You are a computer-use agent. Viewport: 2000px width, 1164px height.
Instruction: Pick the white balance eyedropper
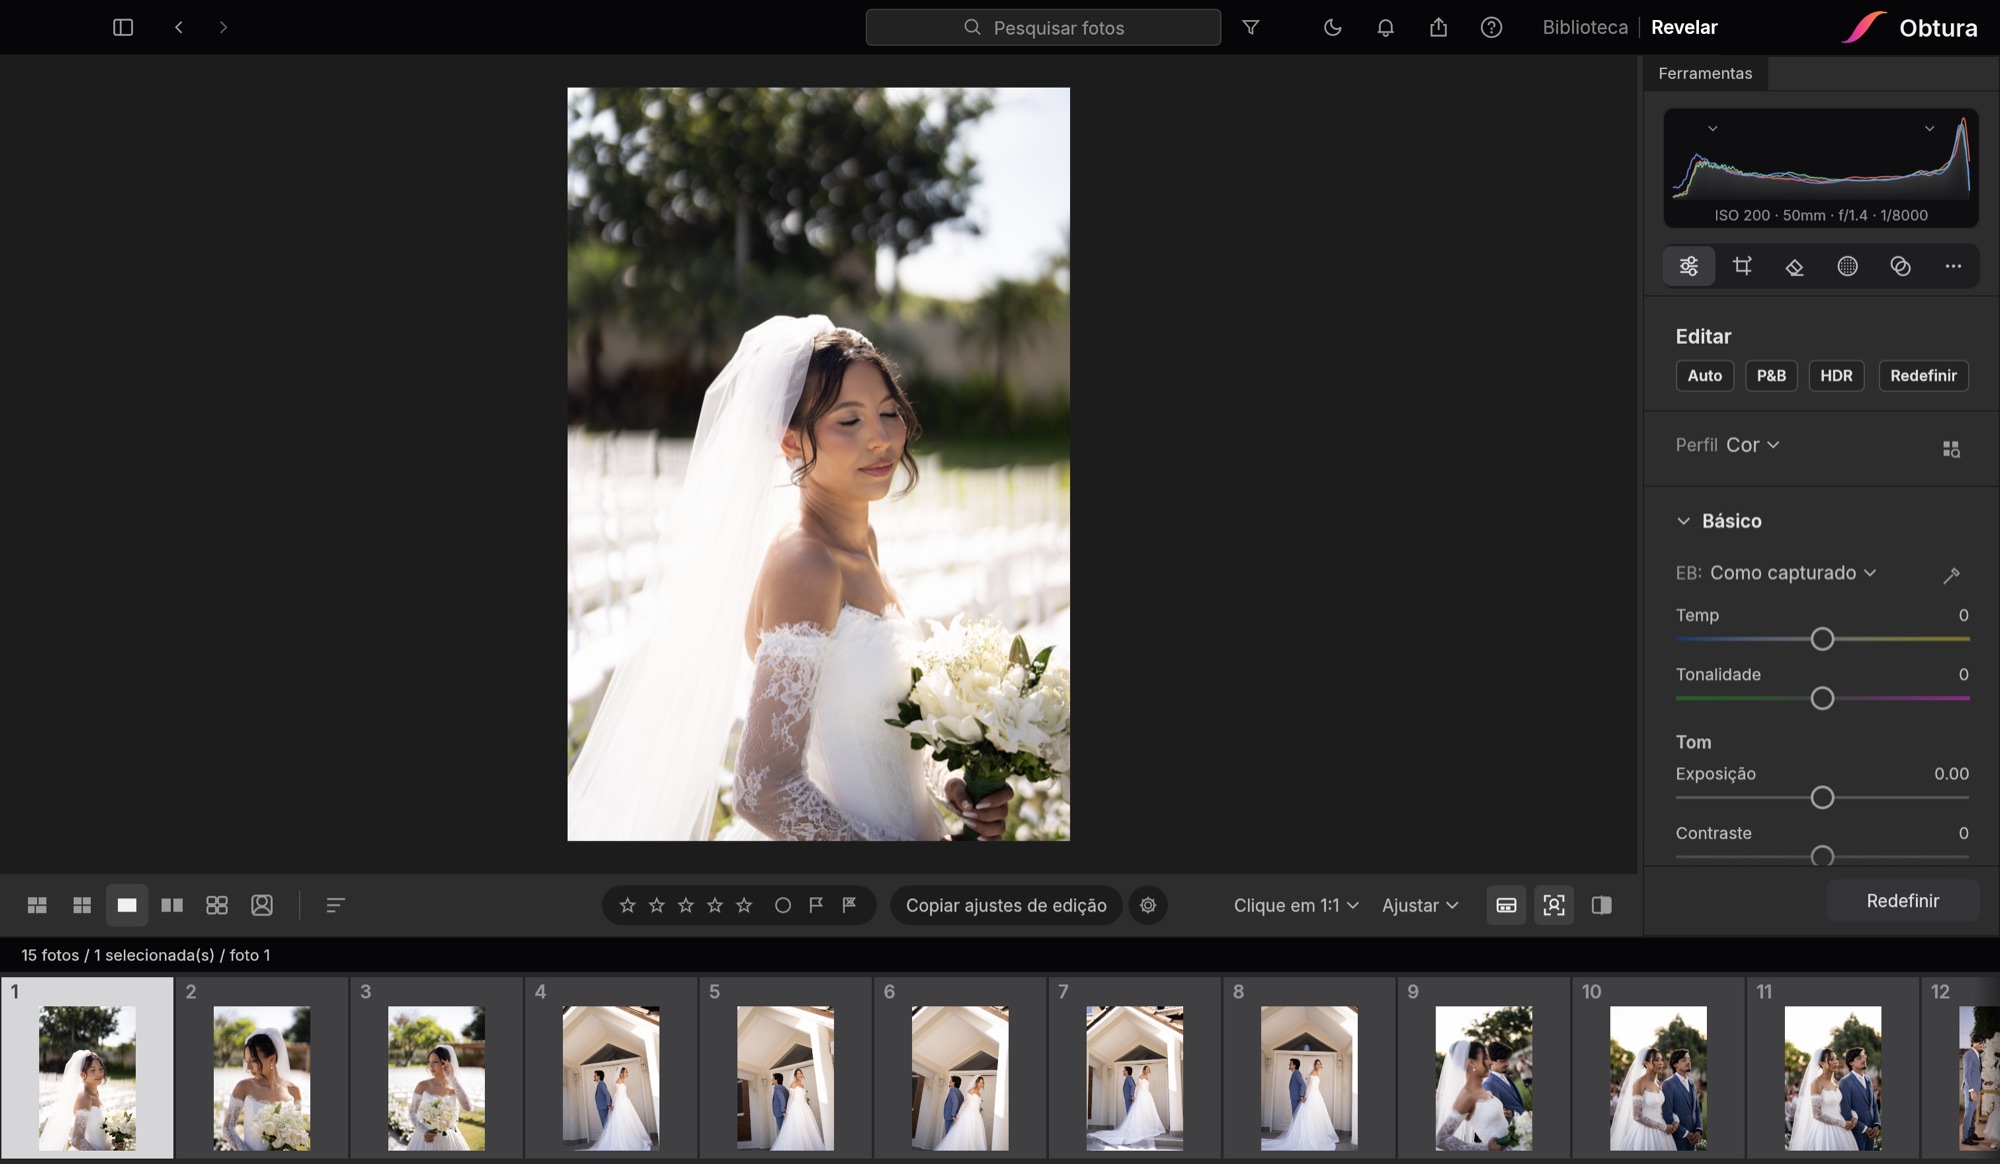pos(1951,575)
